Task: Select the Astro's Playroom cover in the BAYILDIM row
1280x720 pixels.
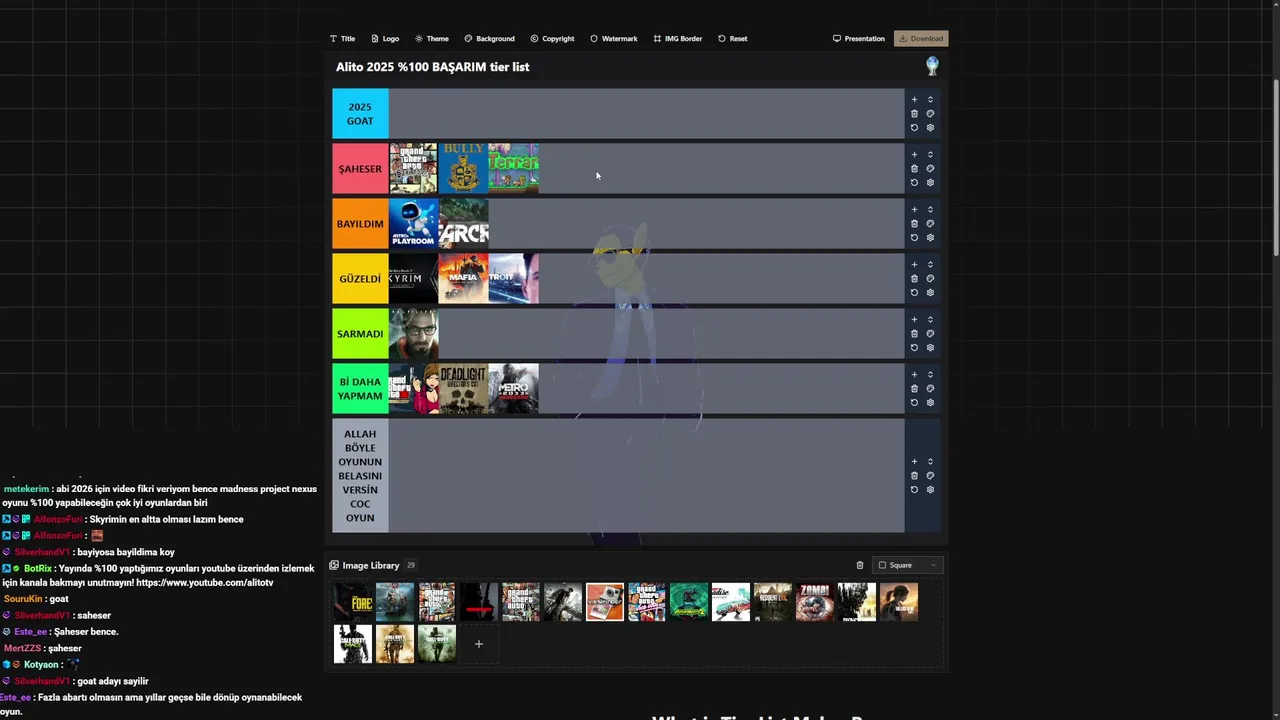Action: (414, 223)
